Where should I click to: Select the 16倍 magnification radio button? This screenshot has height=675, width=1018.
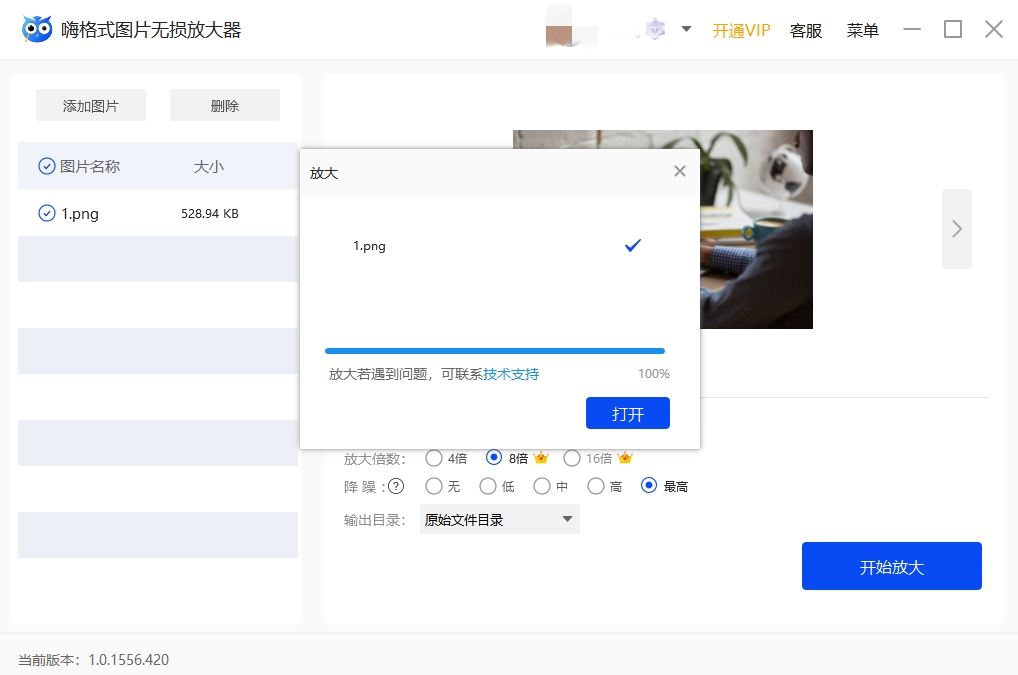[572, 458]
